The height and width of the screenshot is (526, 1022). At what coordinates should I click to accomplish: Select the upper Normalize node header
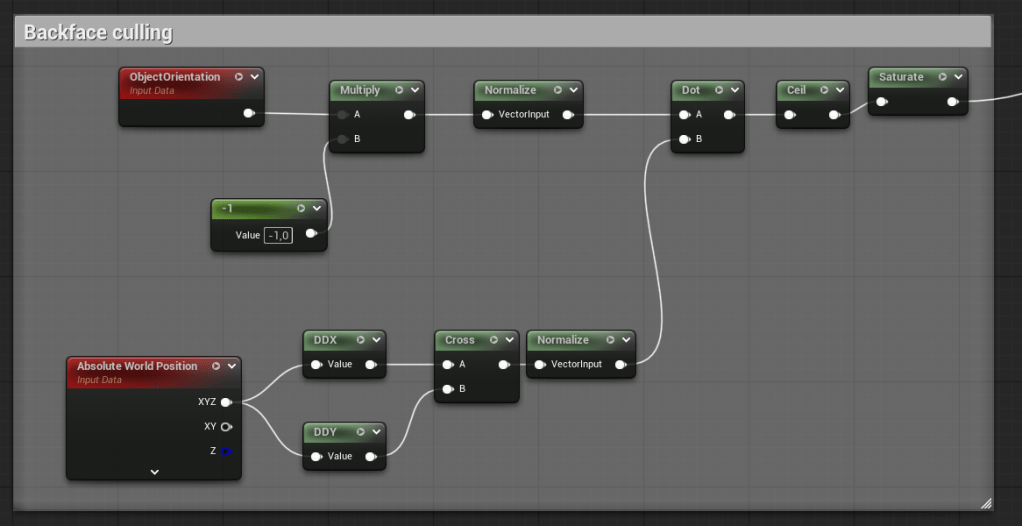click(x=510, y=90)
